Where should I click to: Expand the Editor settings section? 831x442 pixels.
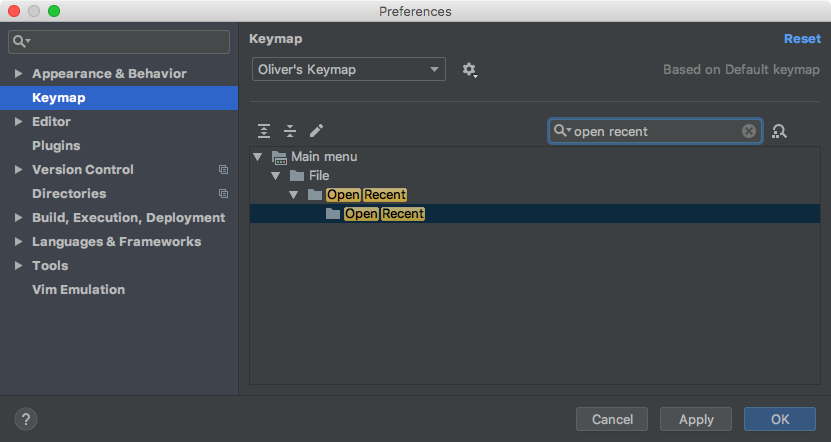[x=18, y=122]
